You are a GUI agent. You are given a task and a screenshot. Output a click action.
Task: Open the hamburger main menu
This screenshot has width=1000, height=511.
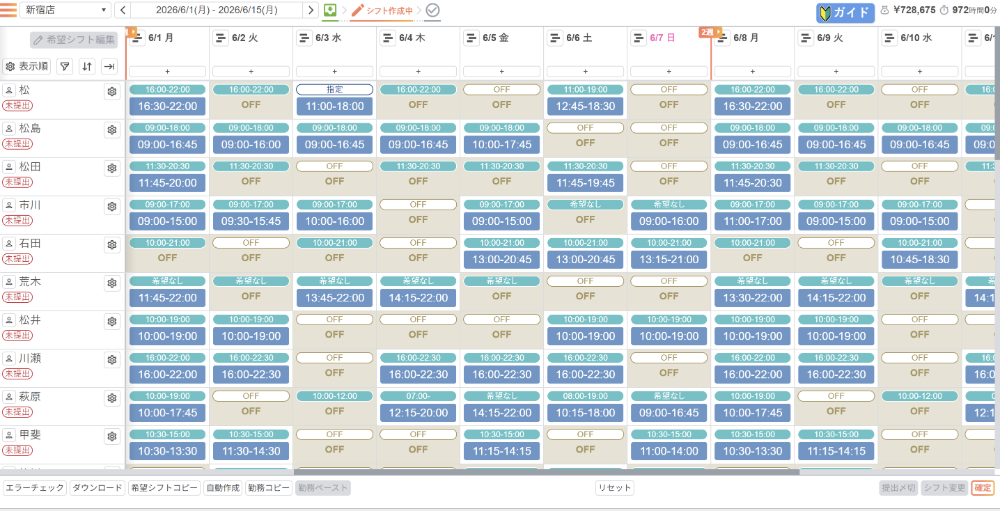(x=8, y=10)
